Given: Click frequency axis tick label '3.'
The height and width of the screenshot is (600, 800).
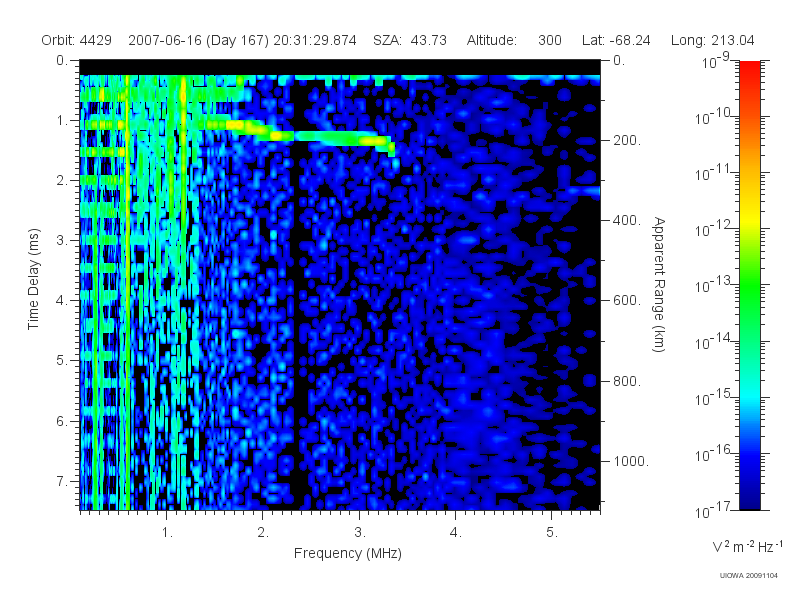Looking at the screenshot, I should point(360,533).
